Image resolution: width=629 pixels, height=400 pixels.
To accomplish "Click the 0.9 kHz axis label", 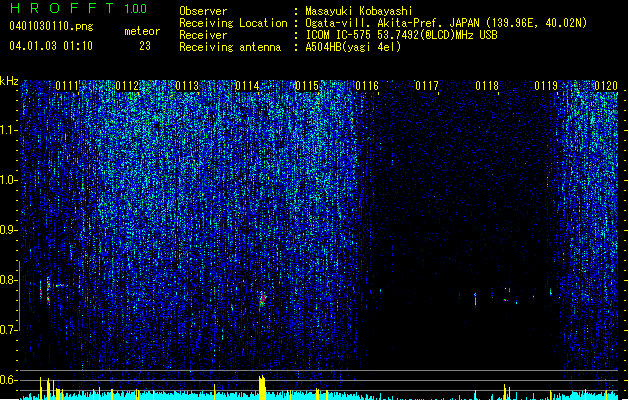I will click(x=8, y=230).
